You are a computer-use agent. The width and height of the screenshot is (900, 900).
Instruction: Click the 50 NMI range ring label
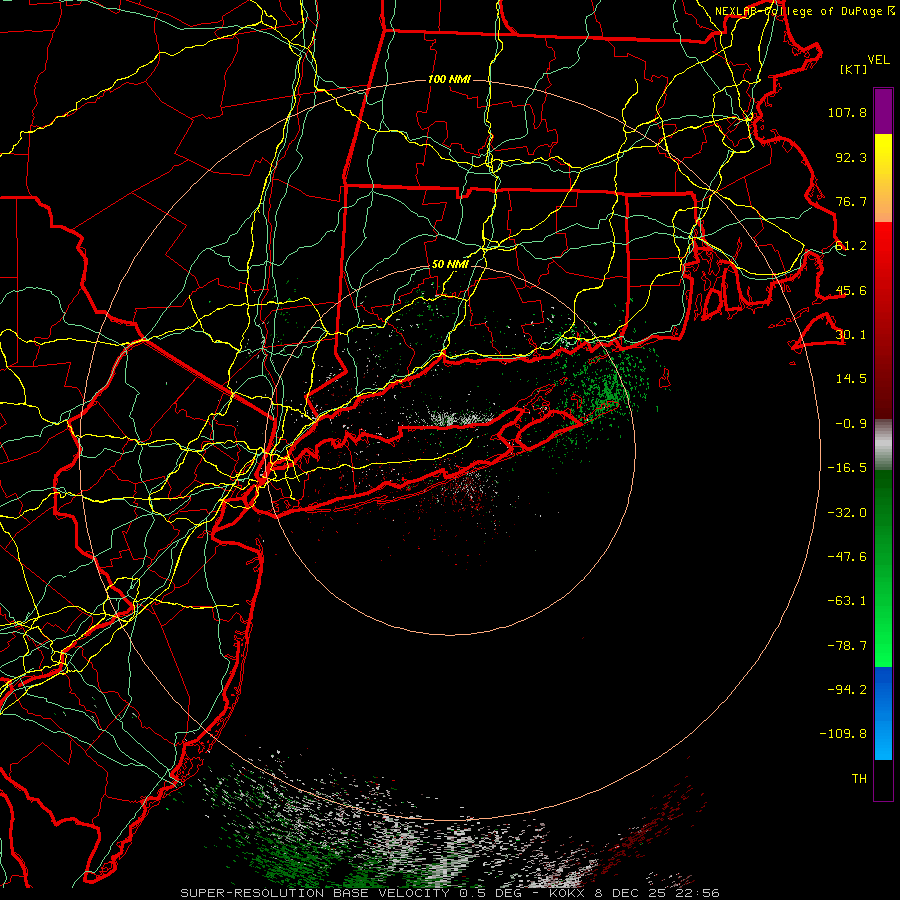tap(450, 265)
